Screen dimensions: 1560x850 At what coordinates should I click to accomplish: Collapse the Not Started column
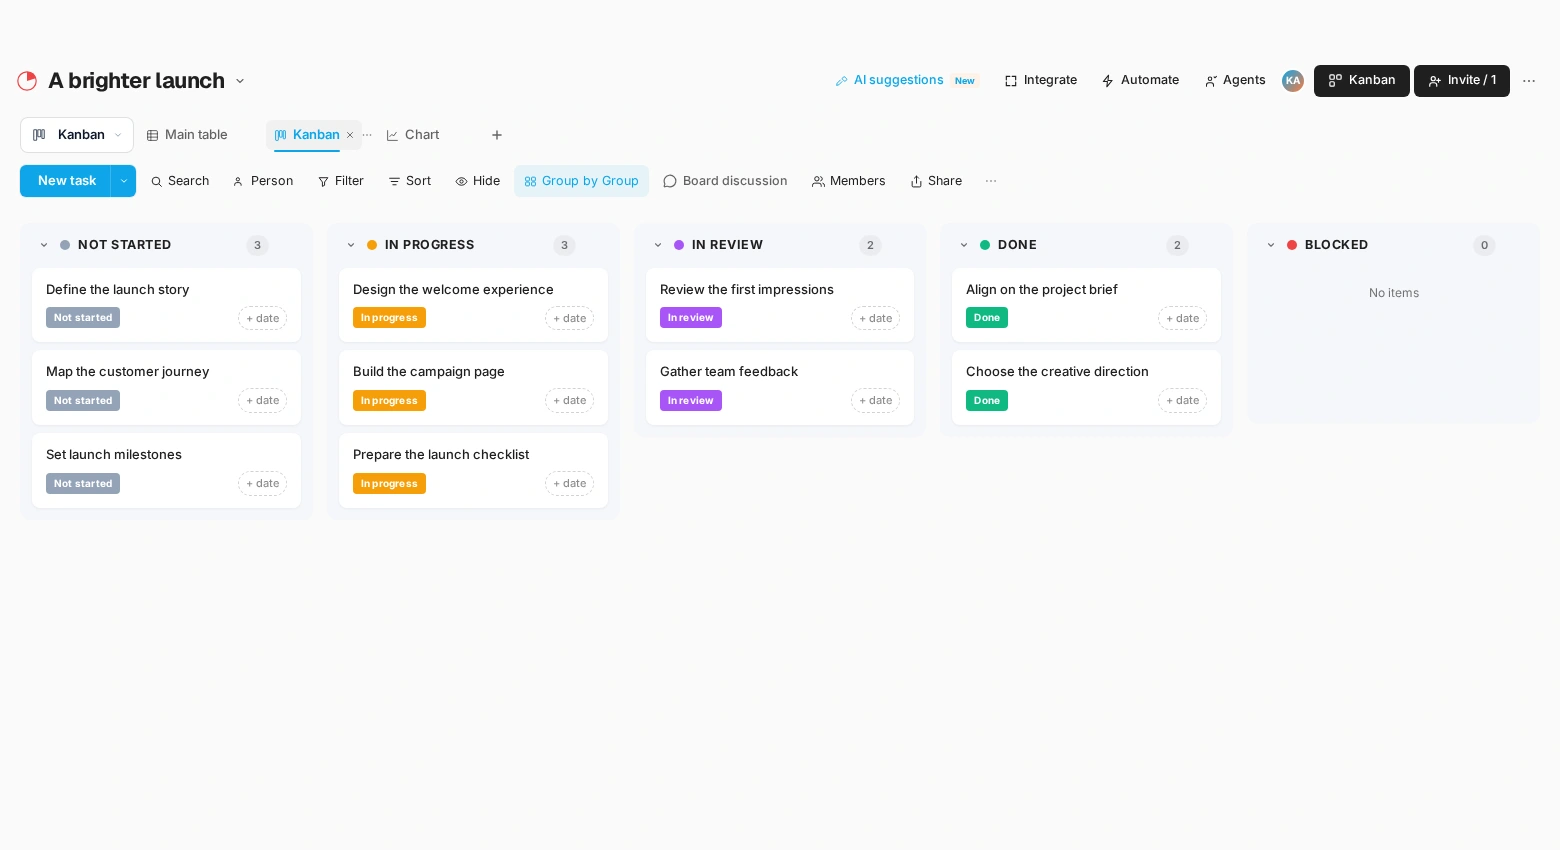(x=44, y=245)
